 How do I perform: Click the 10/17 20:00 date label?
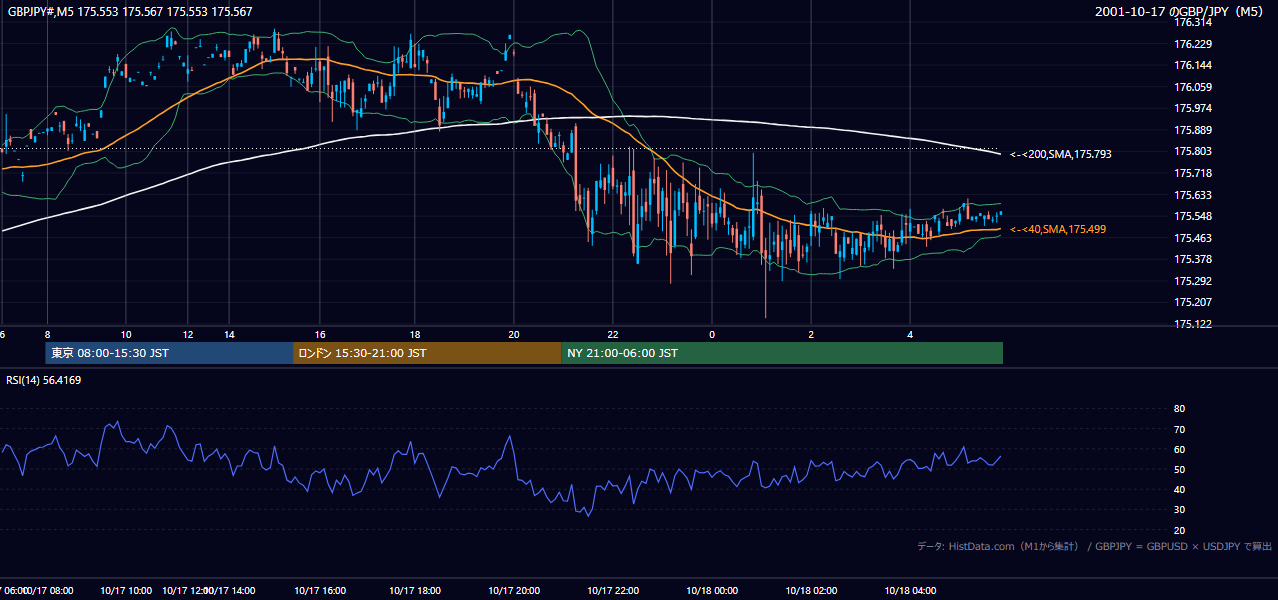point(514,591)
